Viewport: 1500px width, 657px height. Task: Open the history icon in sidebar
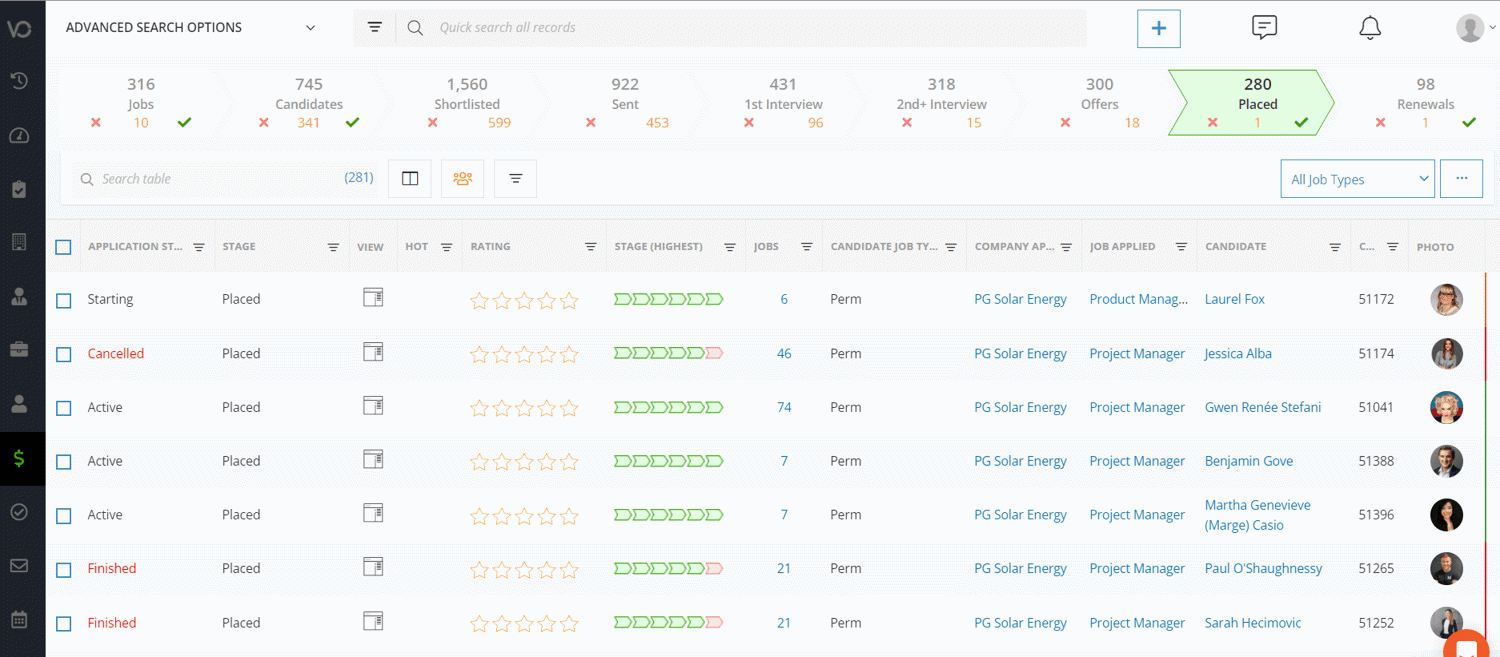pos(19,82)
